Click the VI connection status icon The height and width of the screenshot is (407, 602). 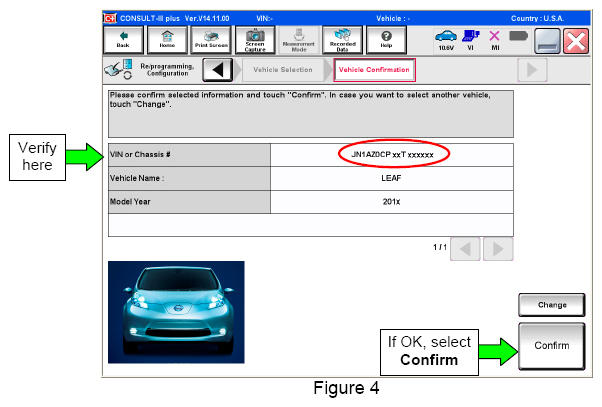pyautogui.click(x=471, y=40)
